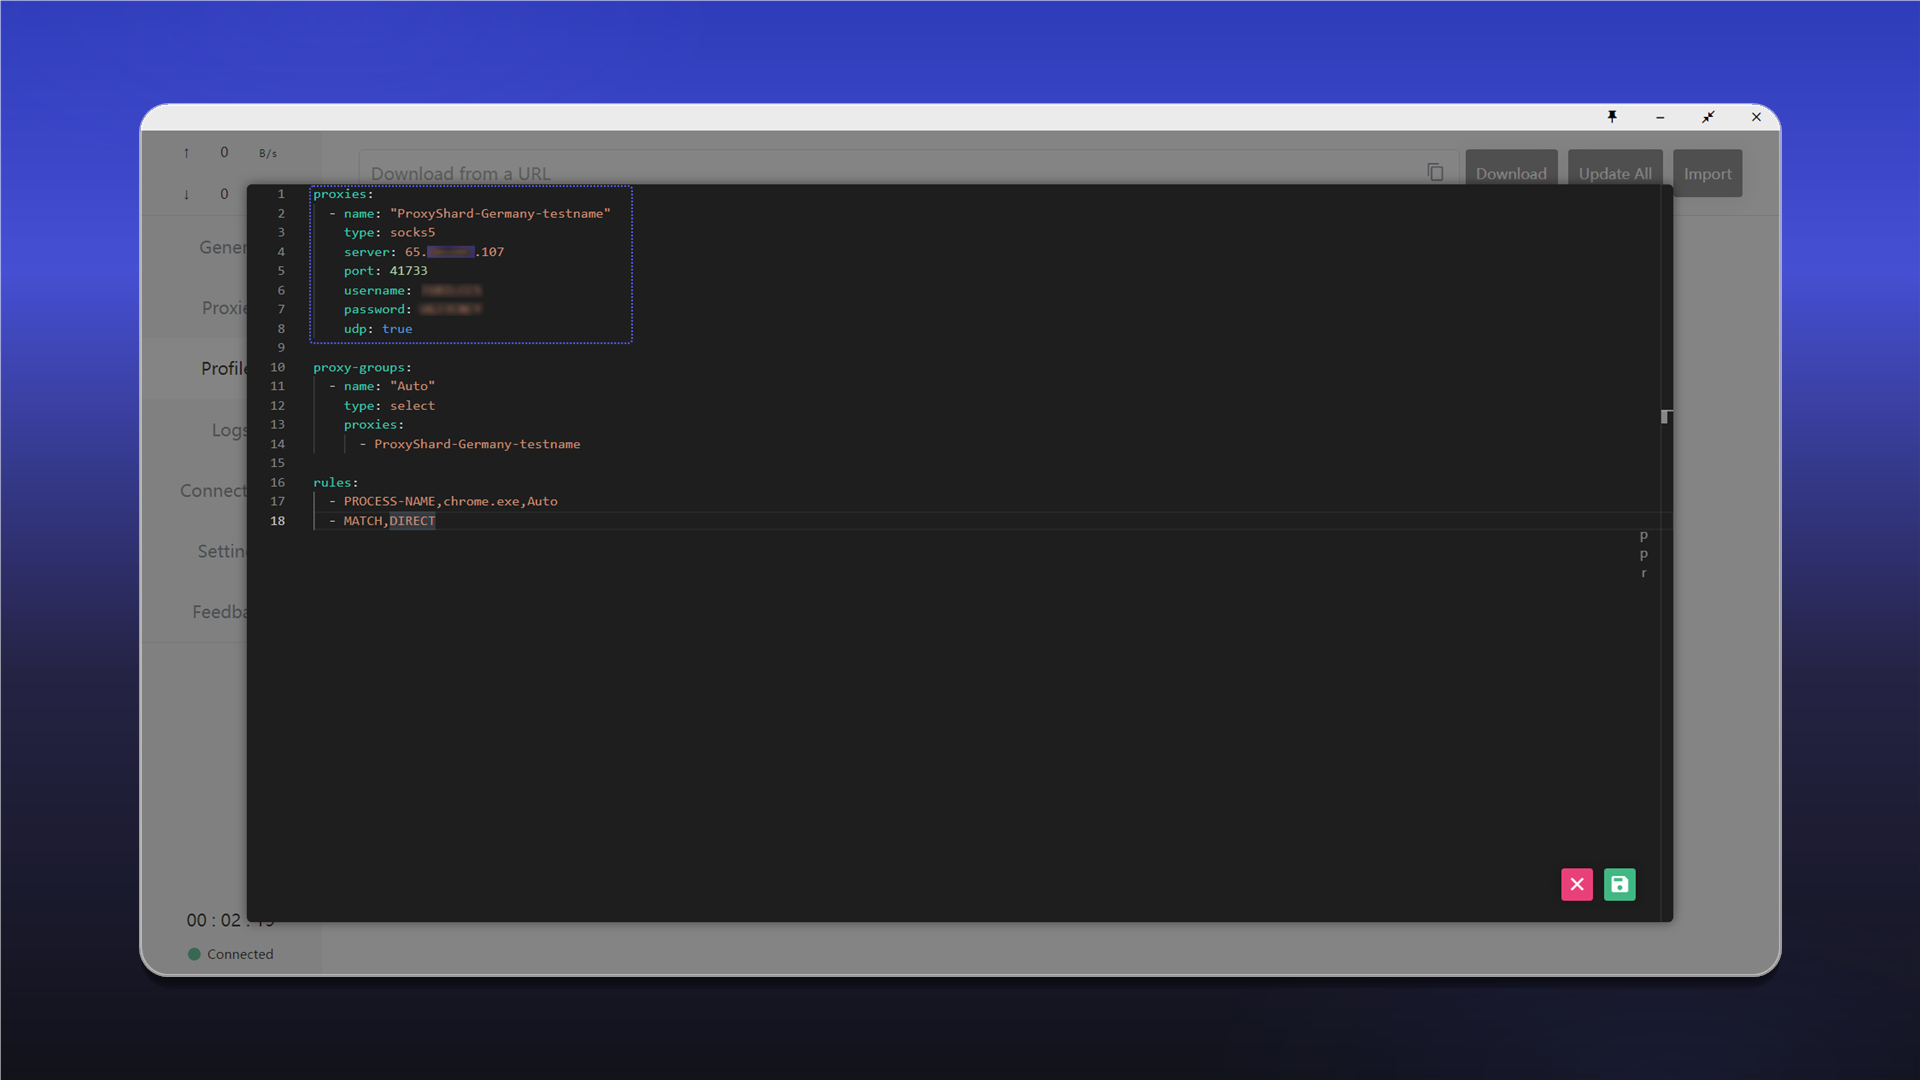Click the server address on line 4
The image size is (1920, 1080).
[x=454, y=252]
